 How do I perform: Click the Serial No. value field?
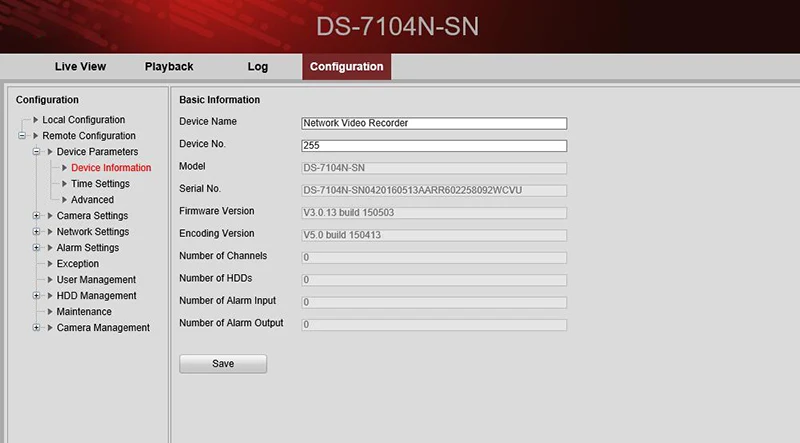(434, 190)
